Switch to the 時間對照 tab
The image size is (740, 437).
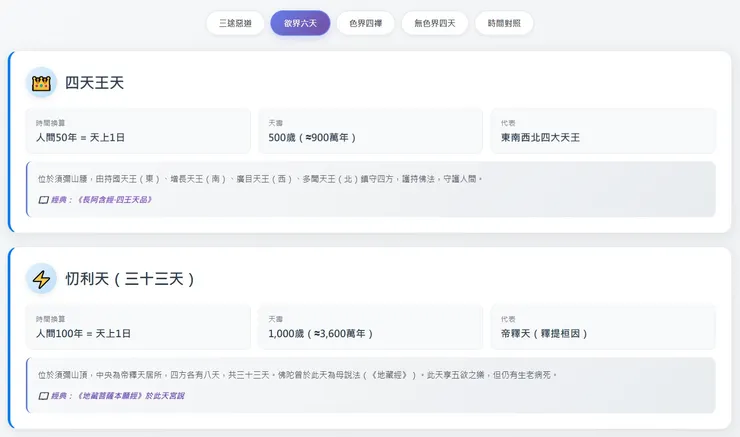504,23
